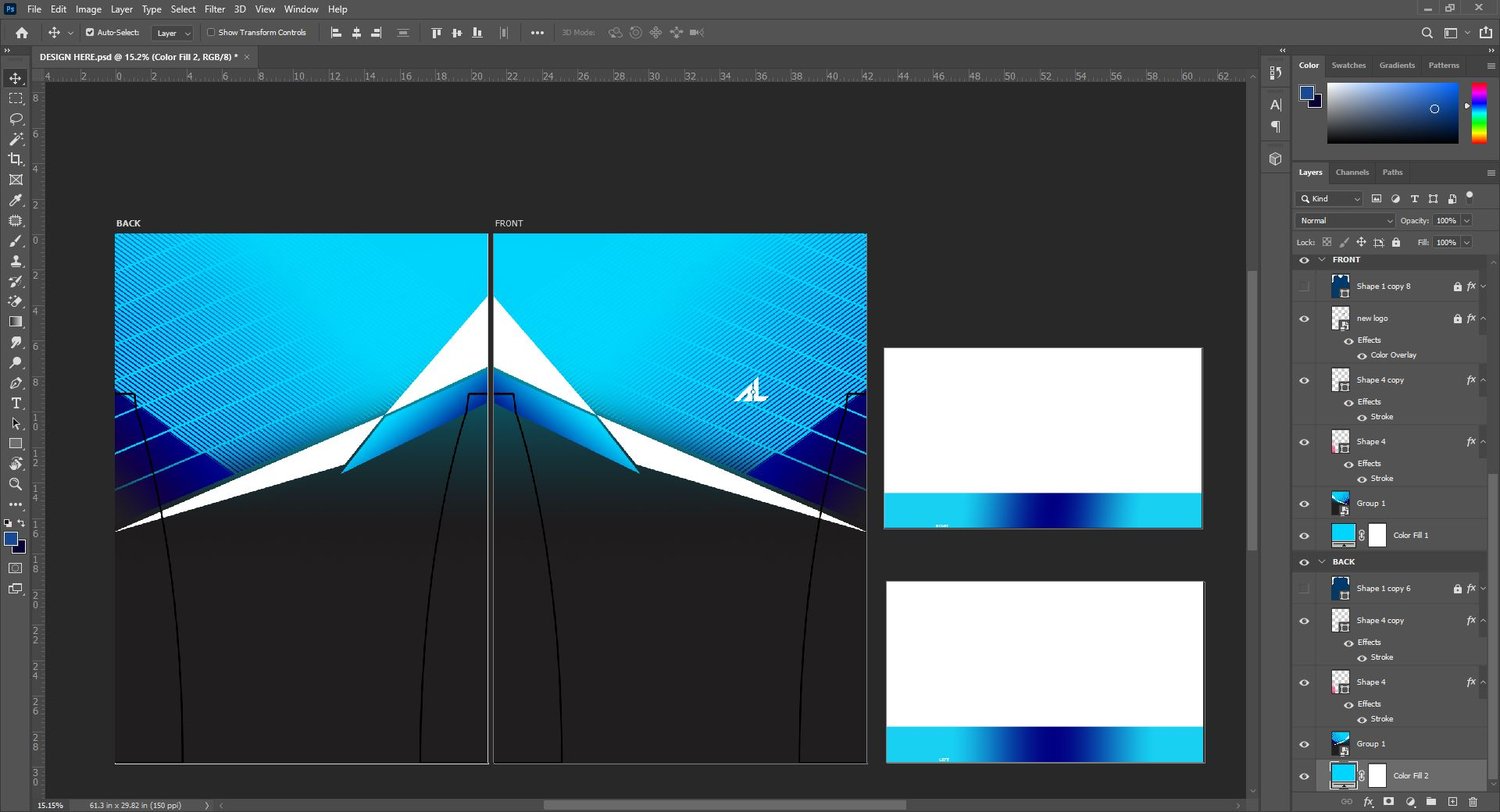The width and height of the screenshot is (1500, 812).
Task: Show the Shape 1 copy 8 layer
Action: click(1304, 287)
